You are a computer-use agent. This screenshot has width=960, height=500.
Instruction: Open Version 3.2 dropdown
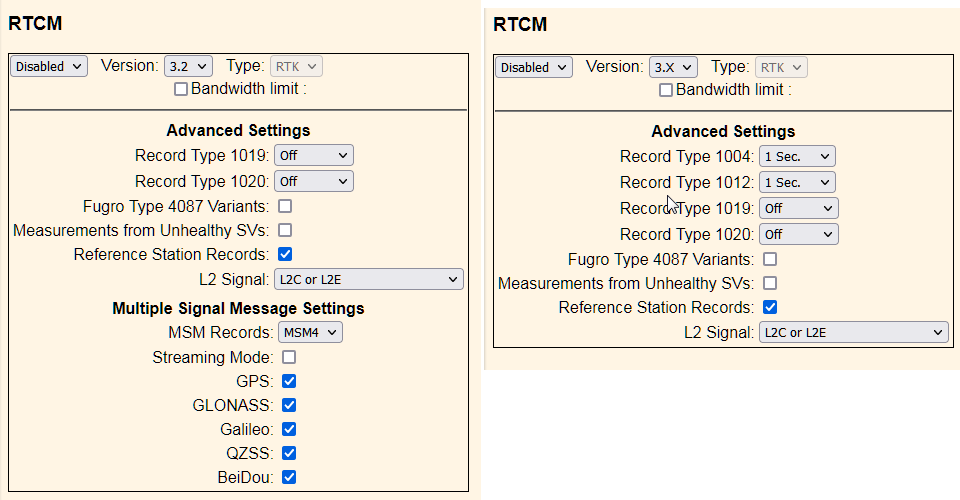[x=188, y=66]
